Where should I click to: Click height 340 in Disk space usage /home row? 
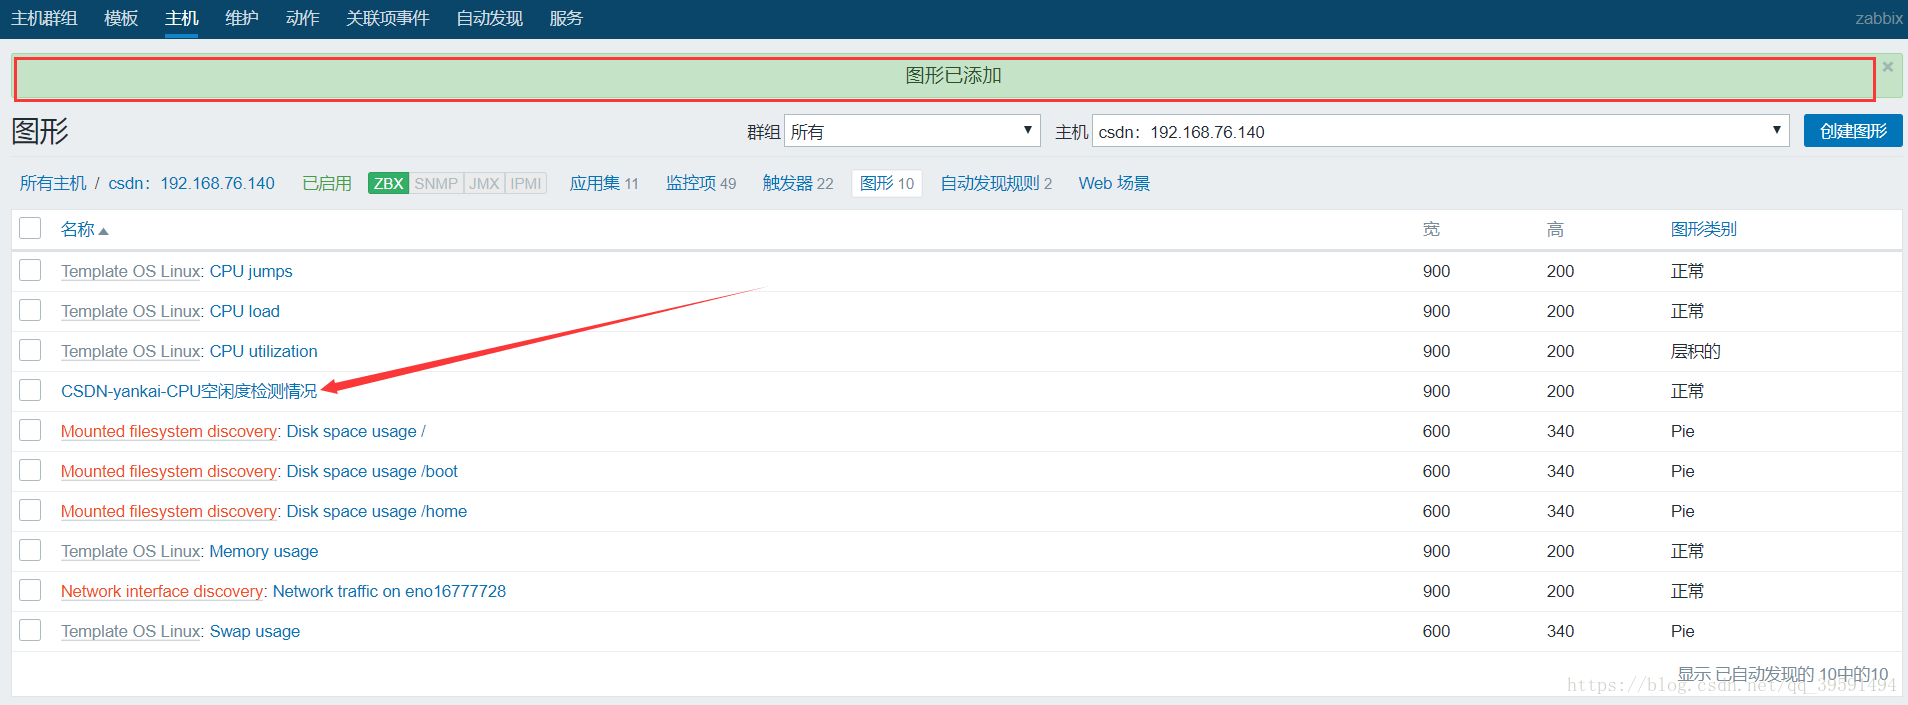pyautogui.click(x=1560, y=511)
